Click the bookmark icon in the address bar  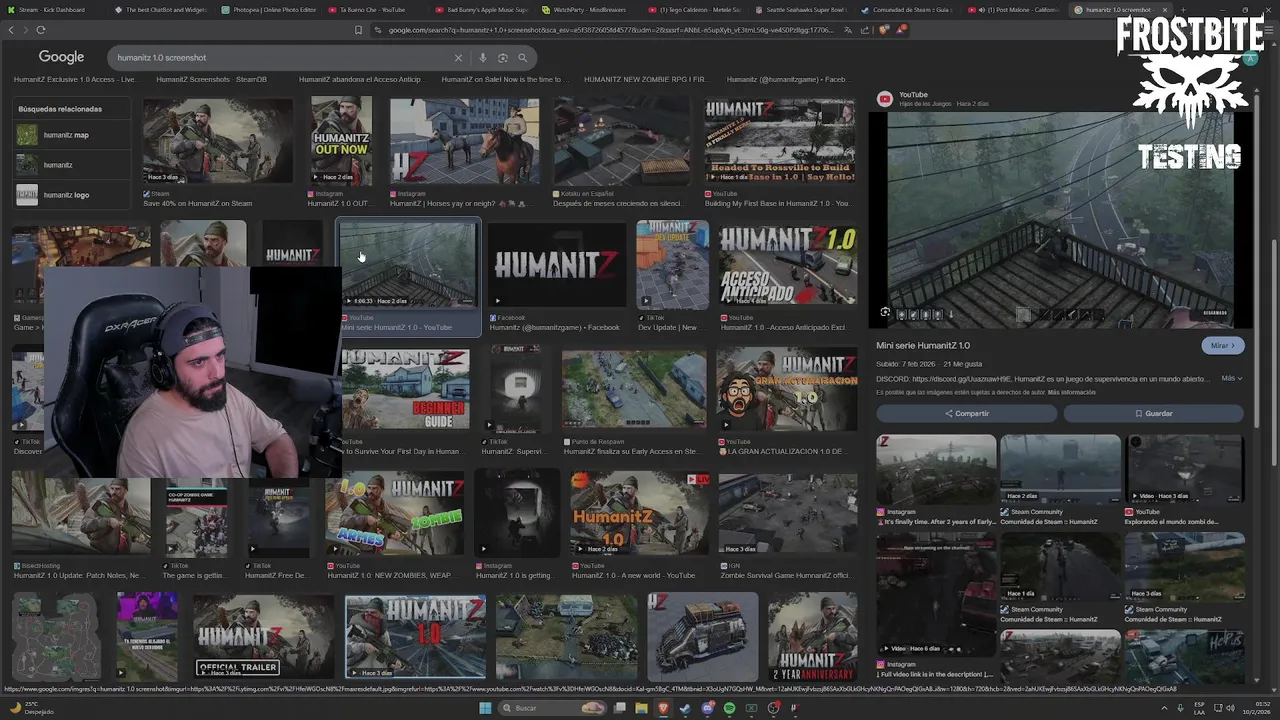point(358,30)
